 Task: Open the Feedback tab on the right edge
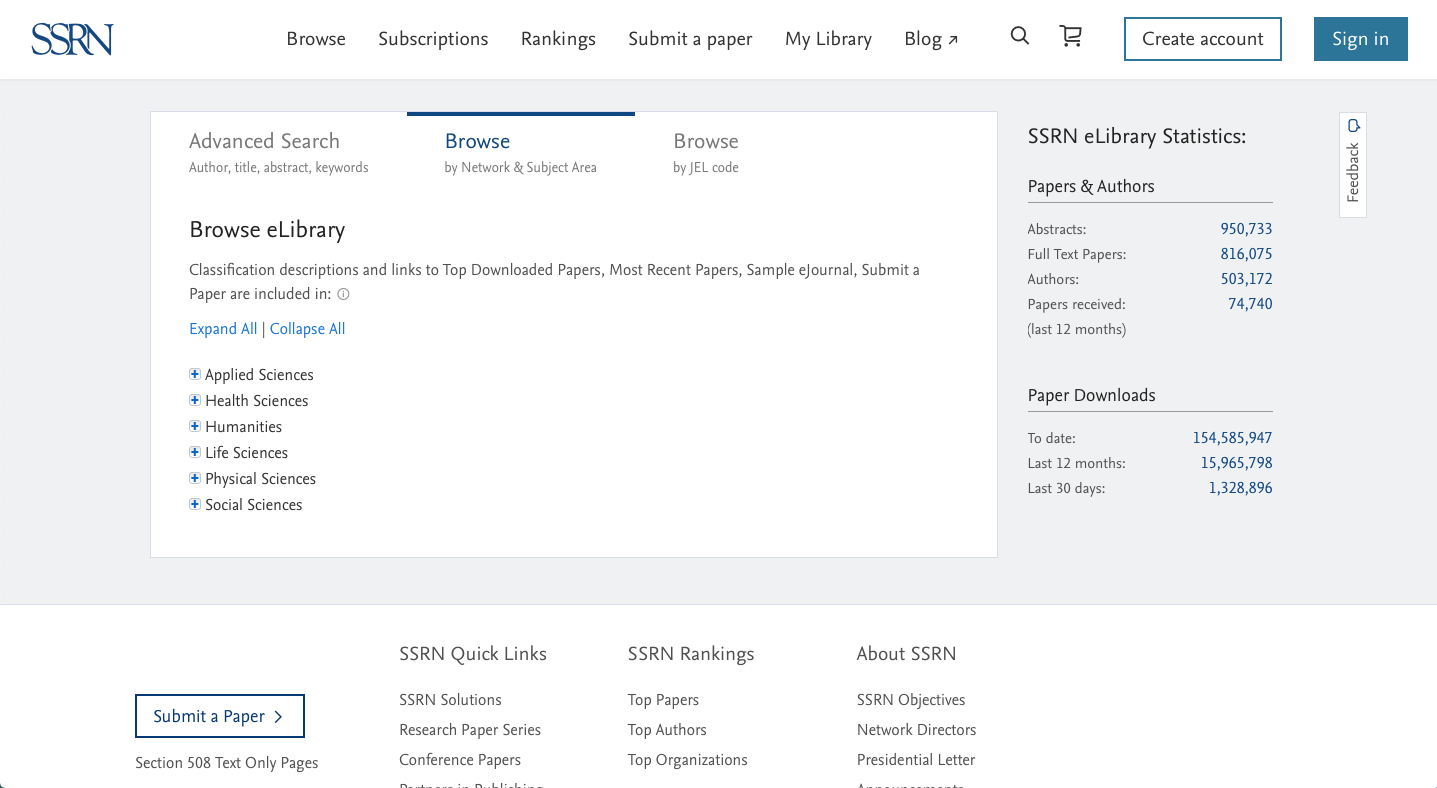tap(1352, 165)
